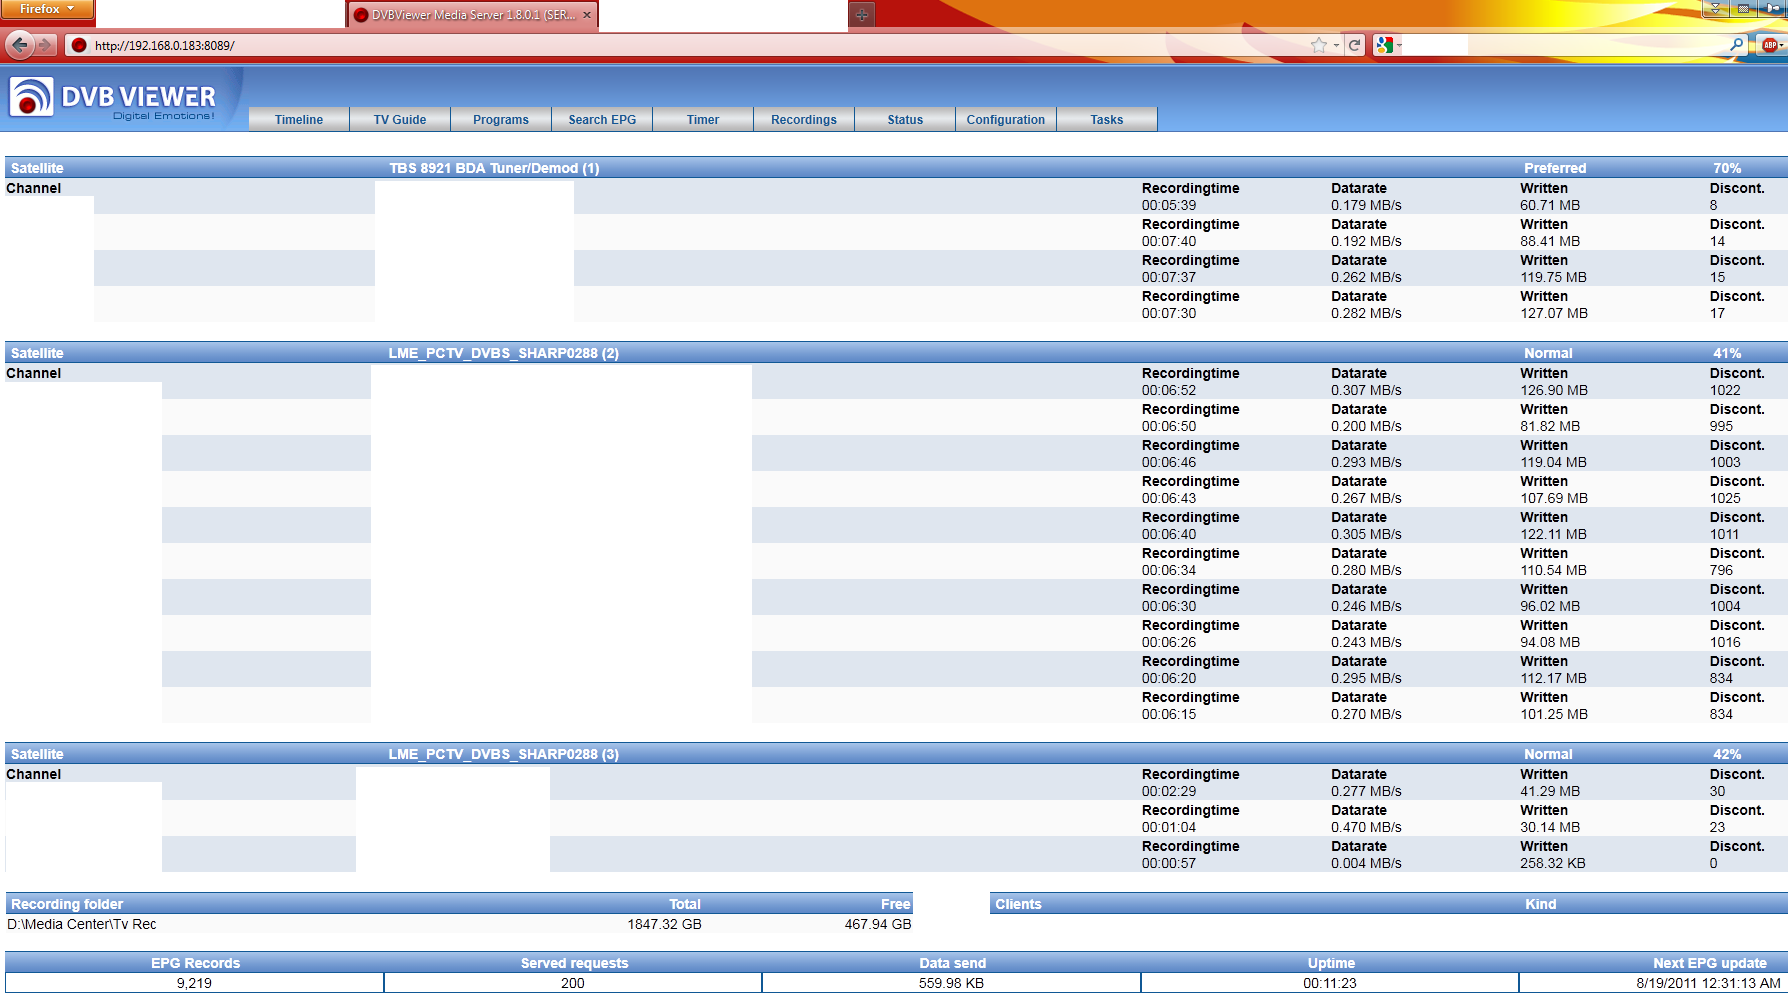Reload the page with refresh icon
This screenshot has height=997, width=1788.
coord(1354,45)
